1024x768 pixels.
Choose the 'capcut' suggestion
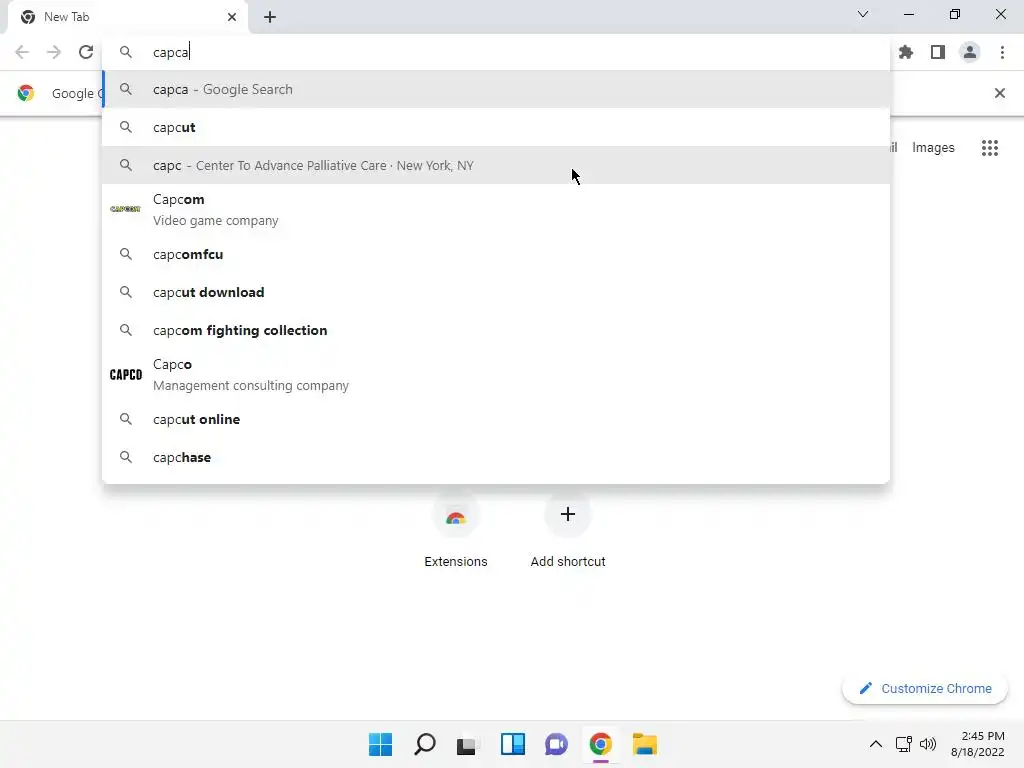coord(496,127)
